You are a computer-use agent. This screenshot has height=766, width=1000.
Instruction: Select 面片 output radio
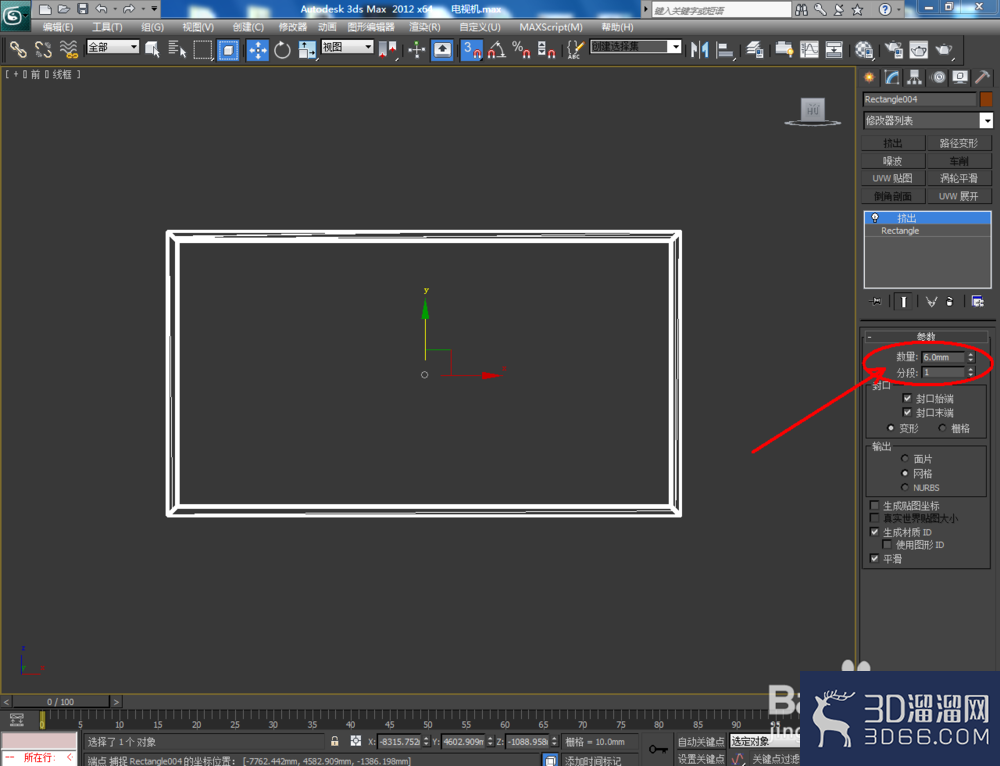904,459
